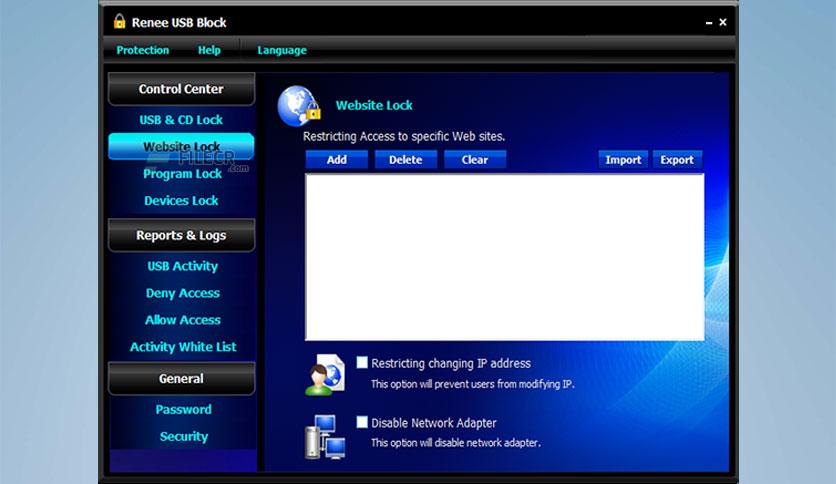The height and width of the screenshot is (484, 836).
Task: Click the globe Website Lock icon
Action: pos(299,106)
